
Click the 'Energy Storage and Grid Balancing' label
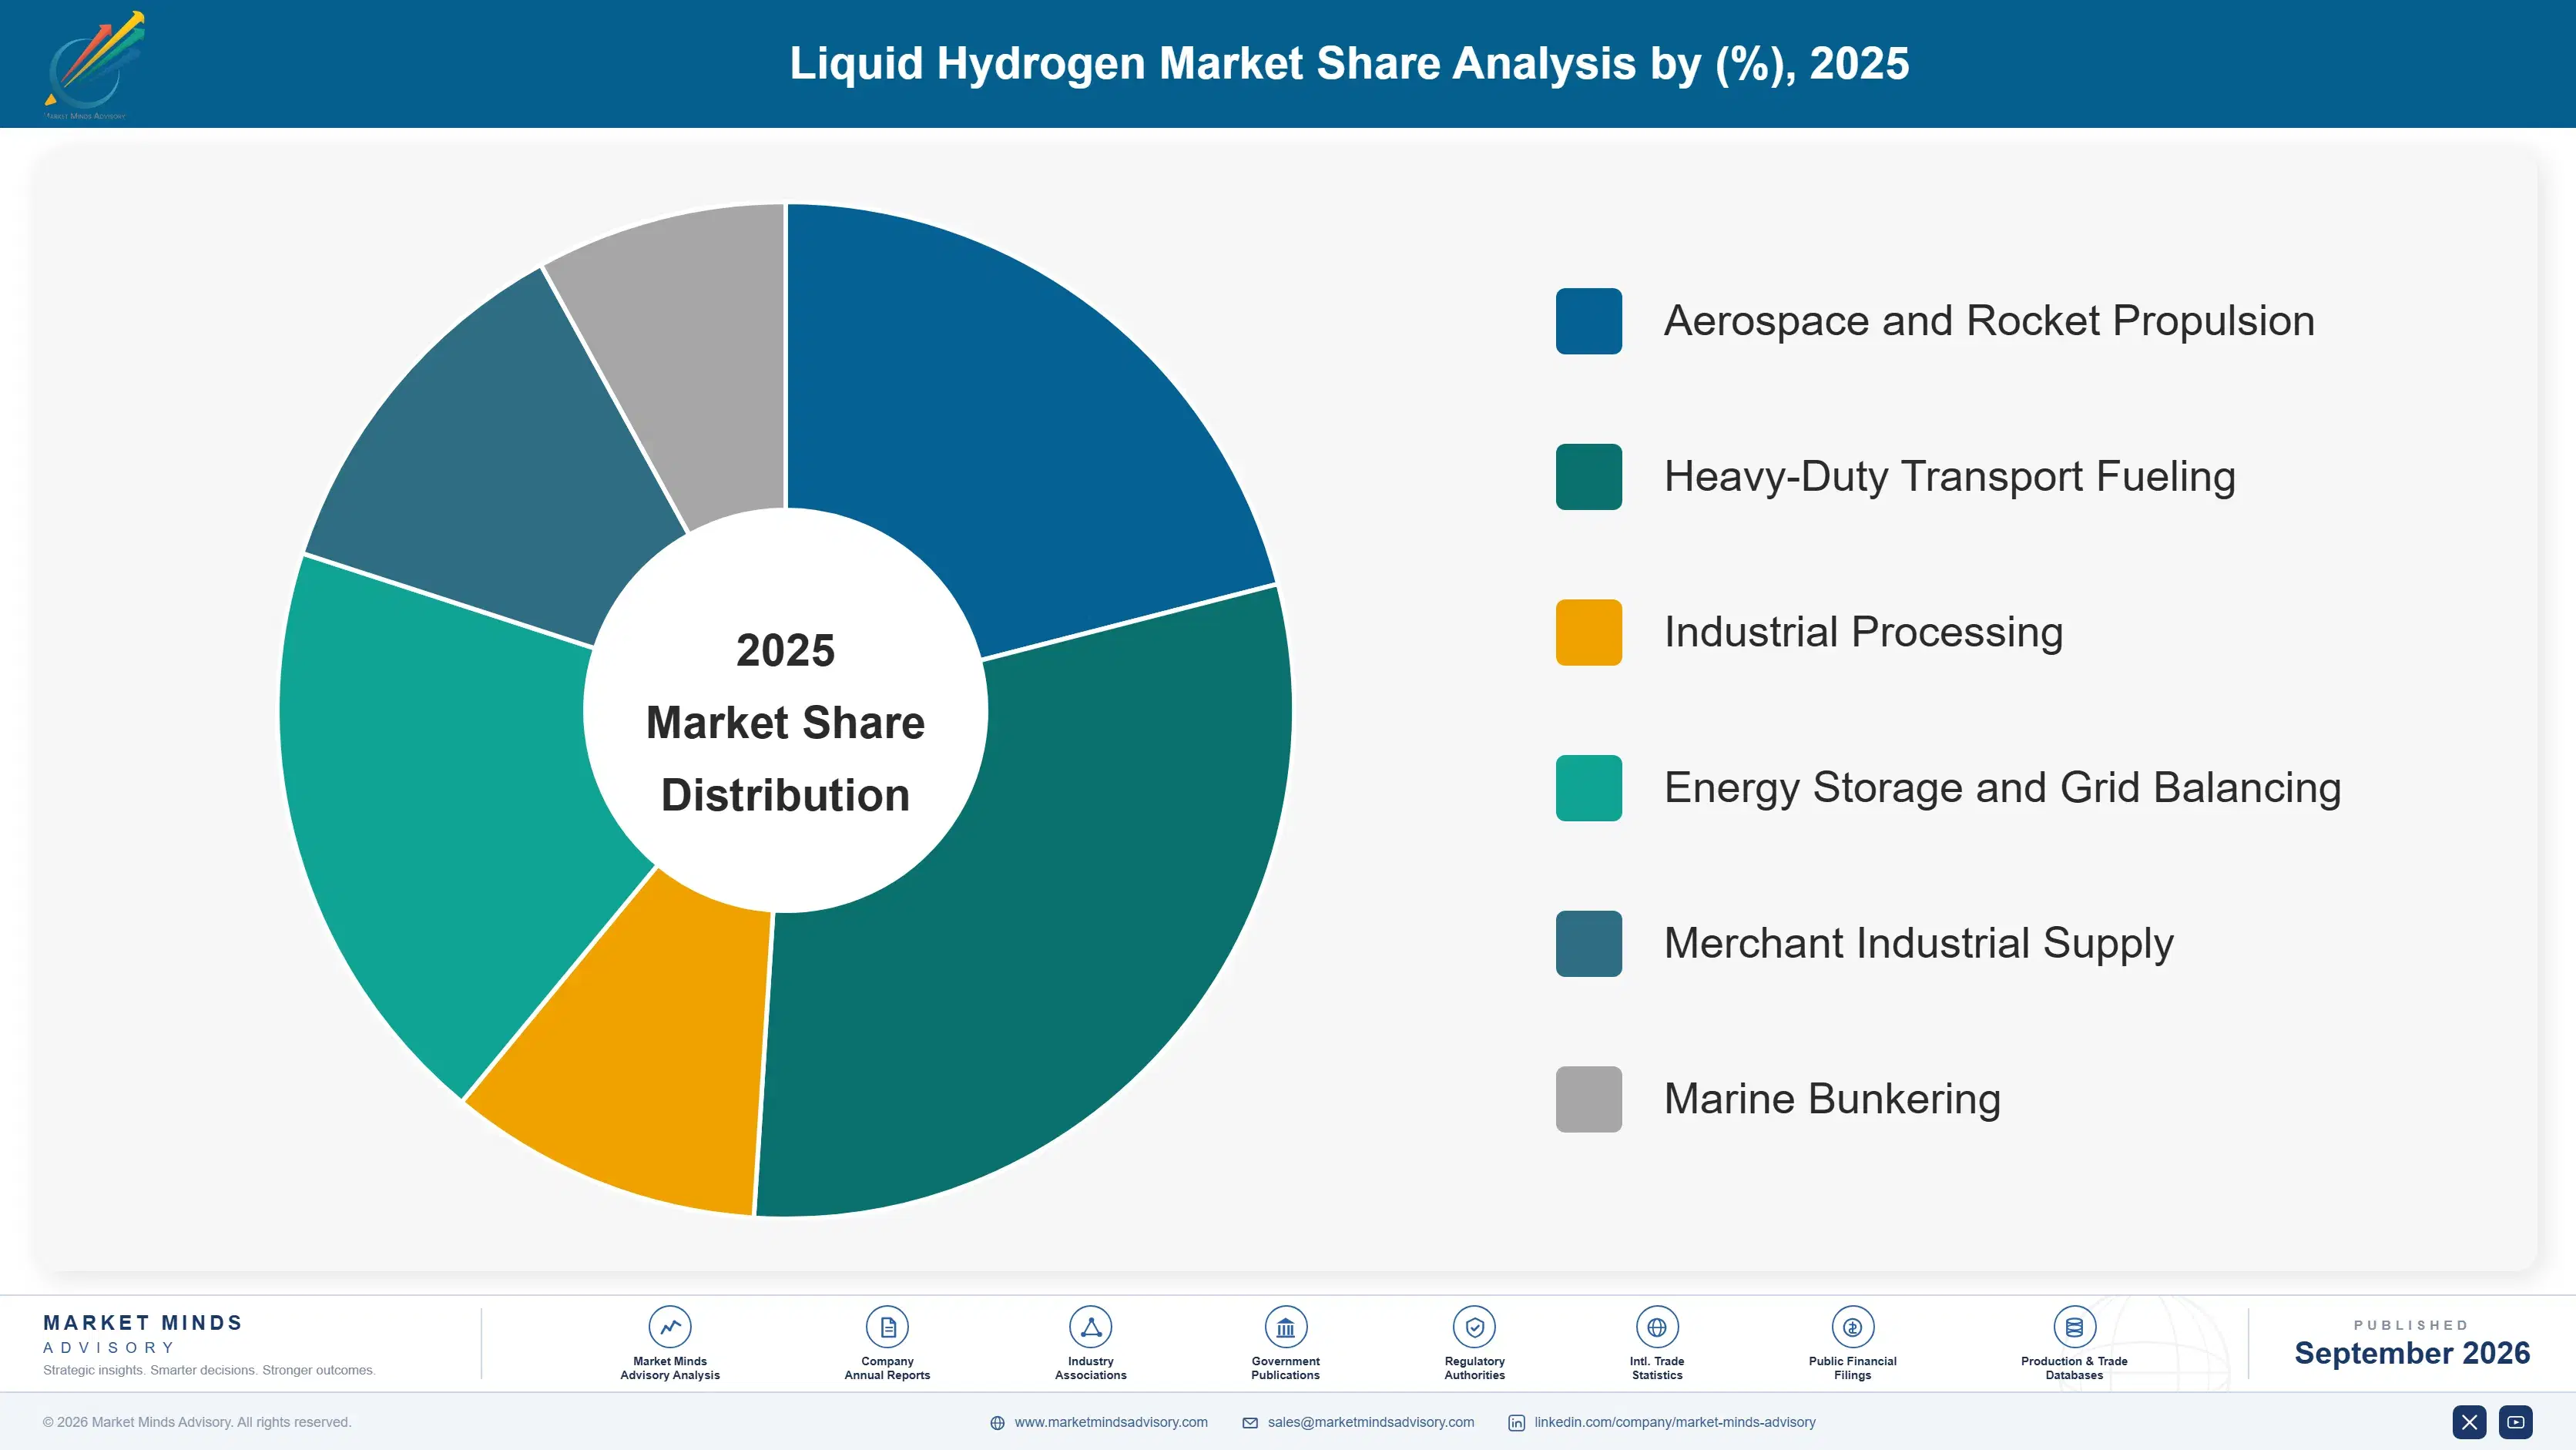click(x=2002, y=788)
